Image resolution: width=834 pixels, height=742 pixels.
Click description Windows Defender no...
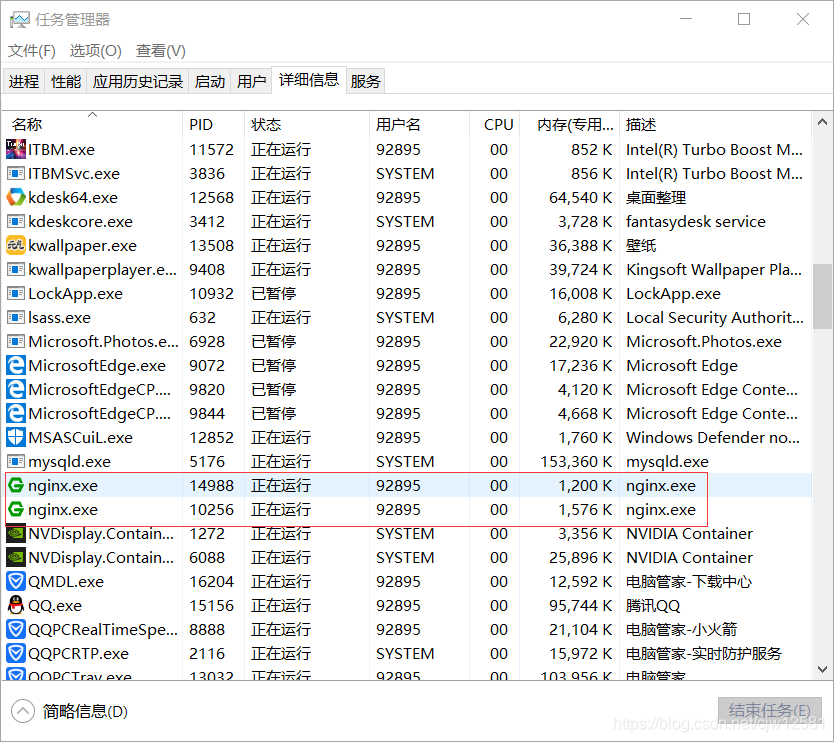tap(713, 437)
